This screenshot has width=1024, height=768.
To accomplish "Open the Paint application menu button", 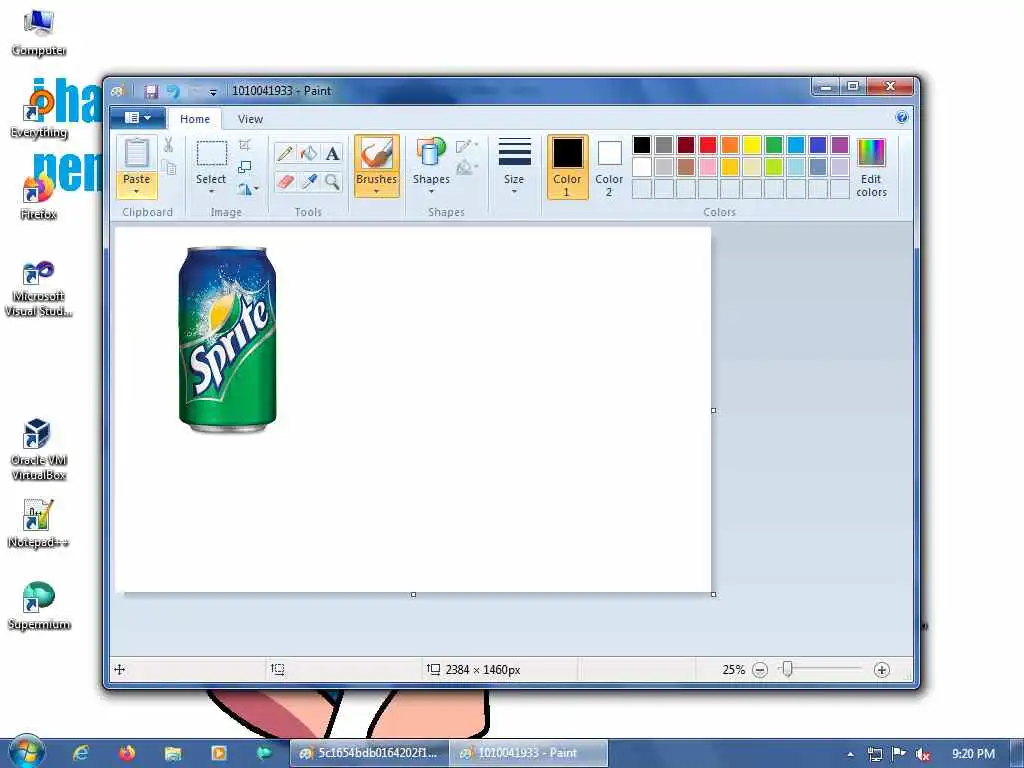I will (137, 118).
